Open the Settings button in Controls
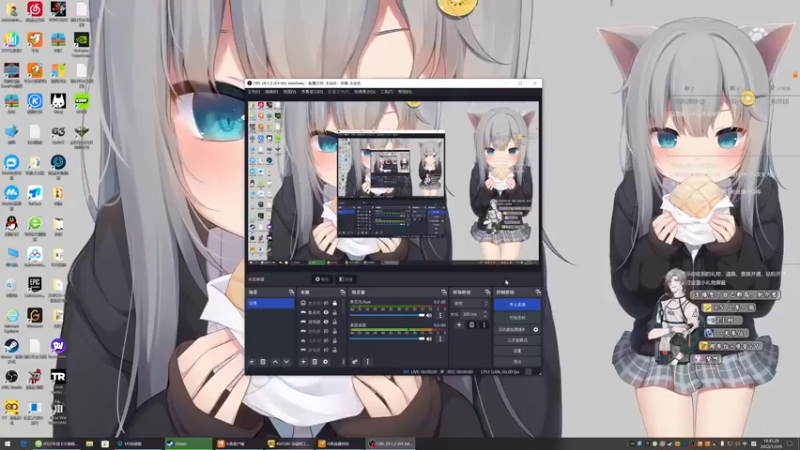Viewport: 800px width, 450px height. tap(517, 351)
